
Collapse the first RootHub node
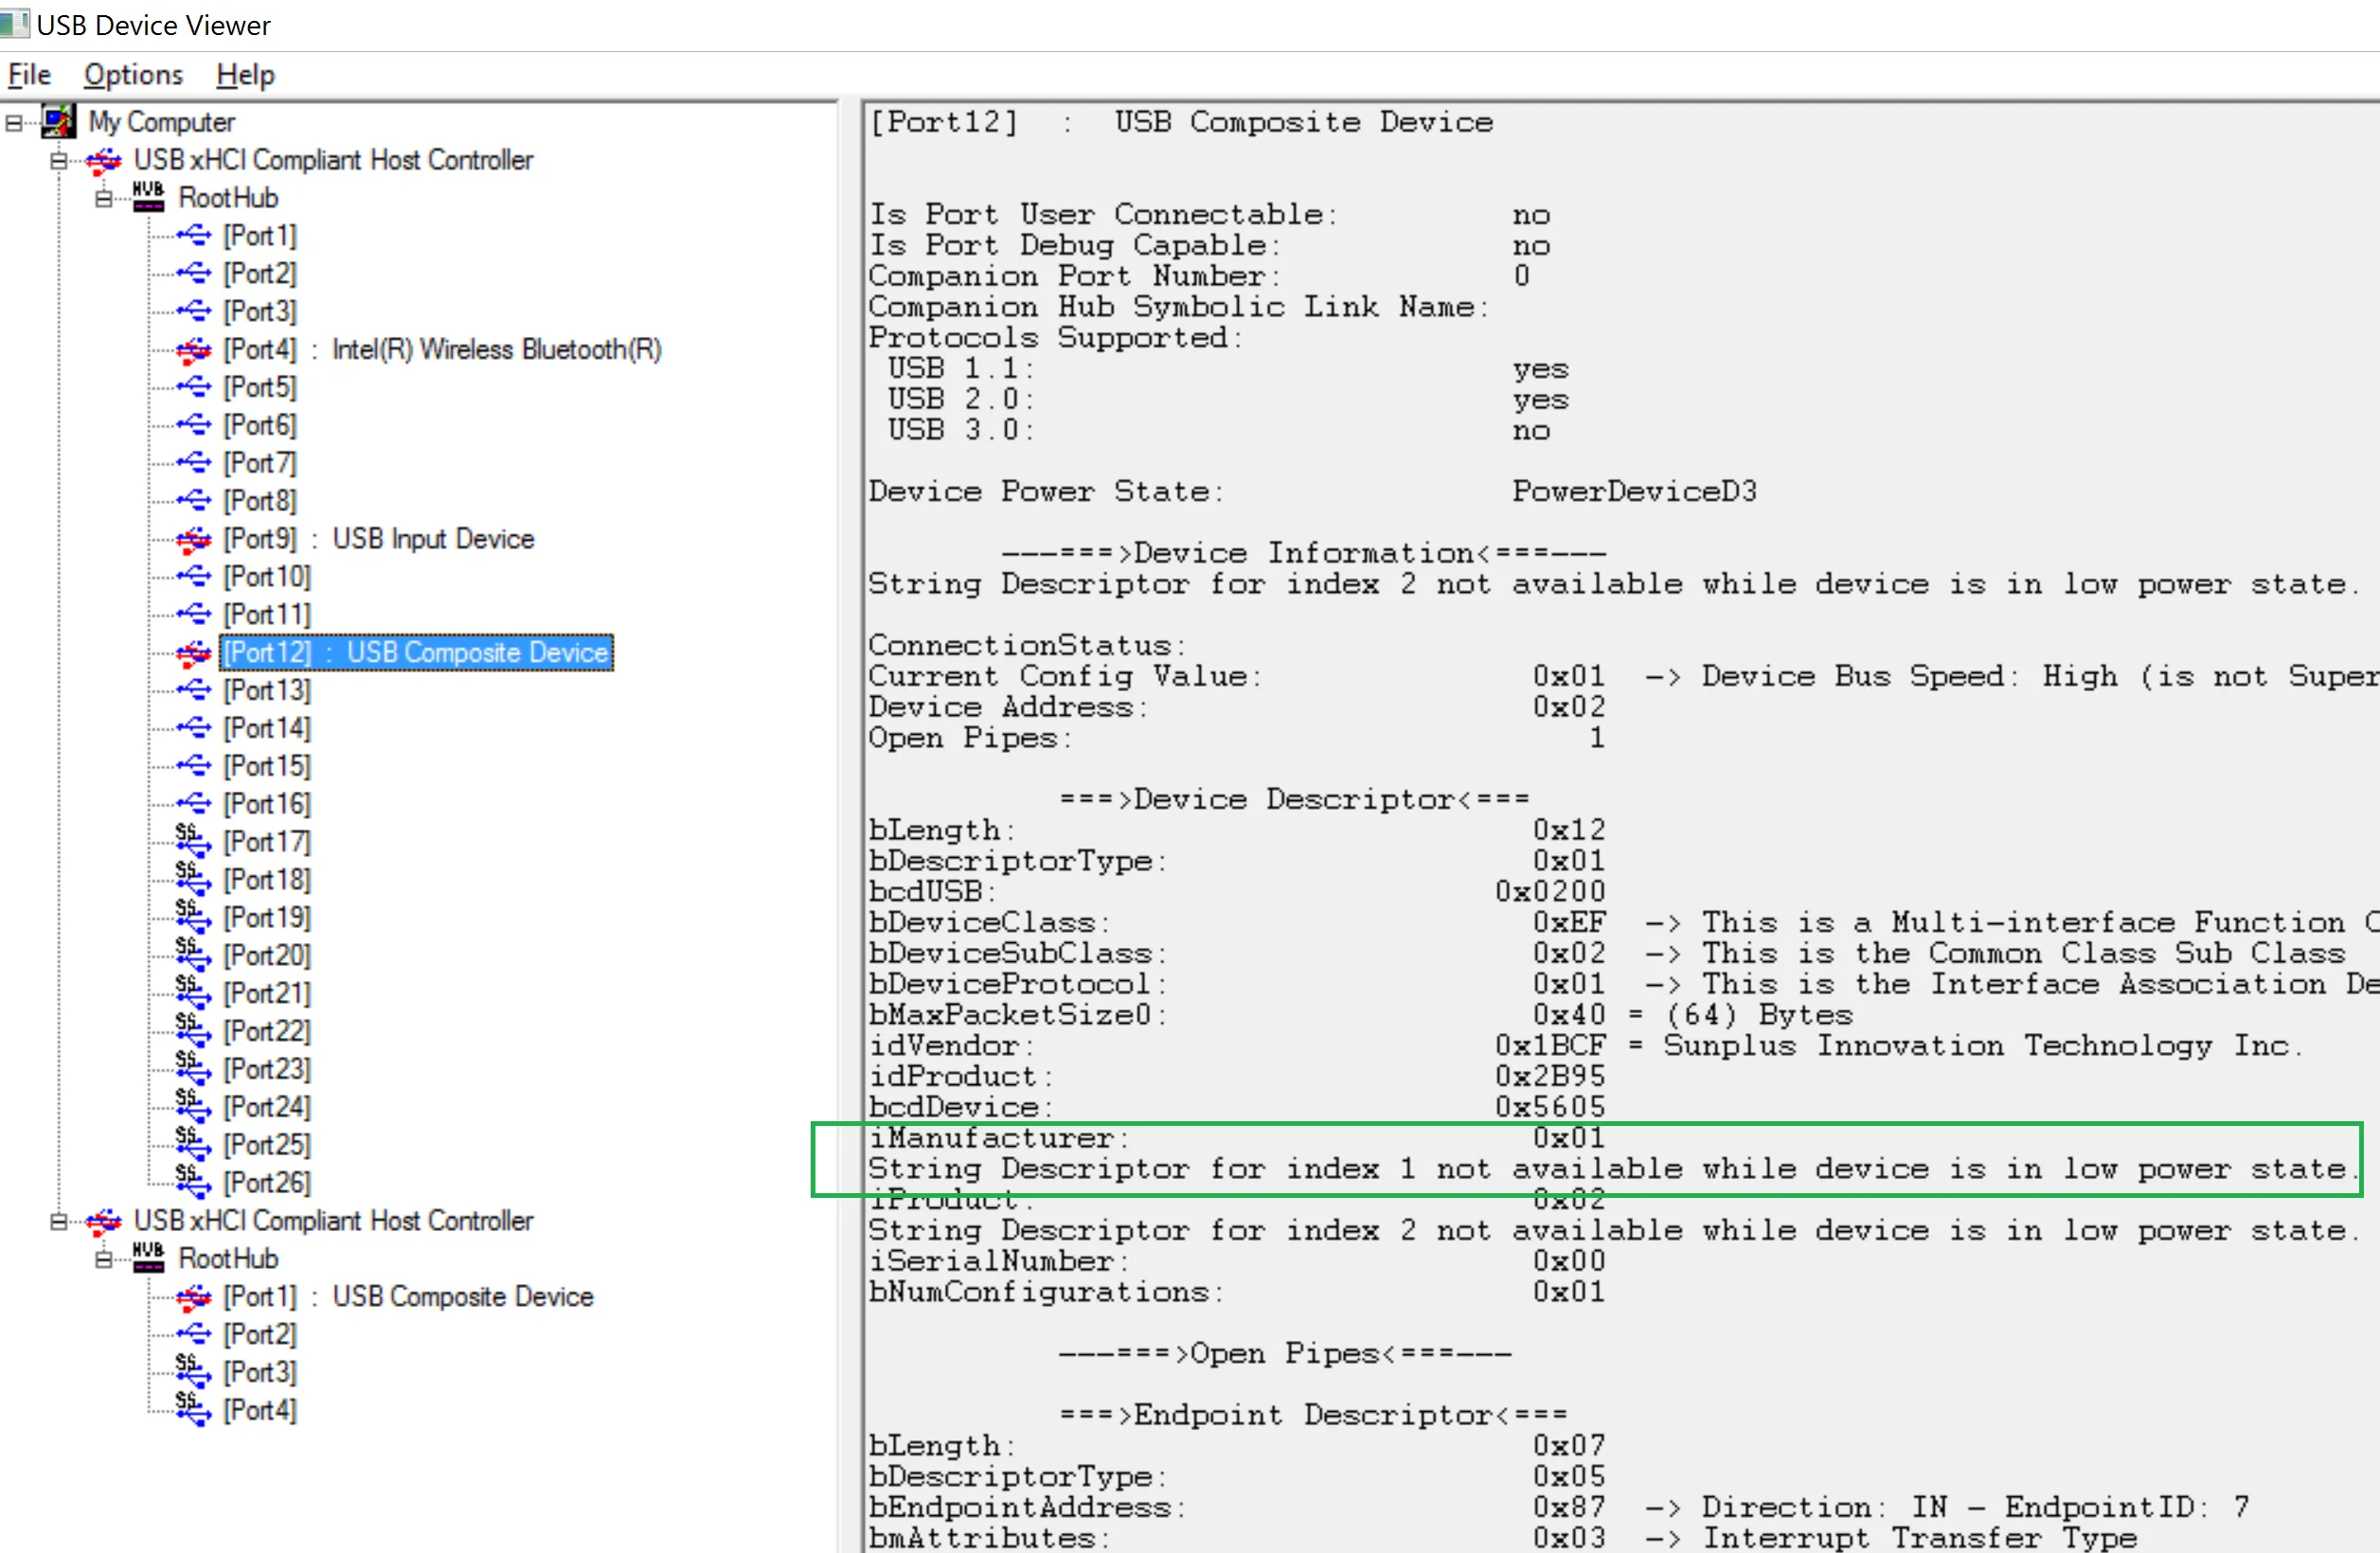point(103,199)
